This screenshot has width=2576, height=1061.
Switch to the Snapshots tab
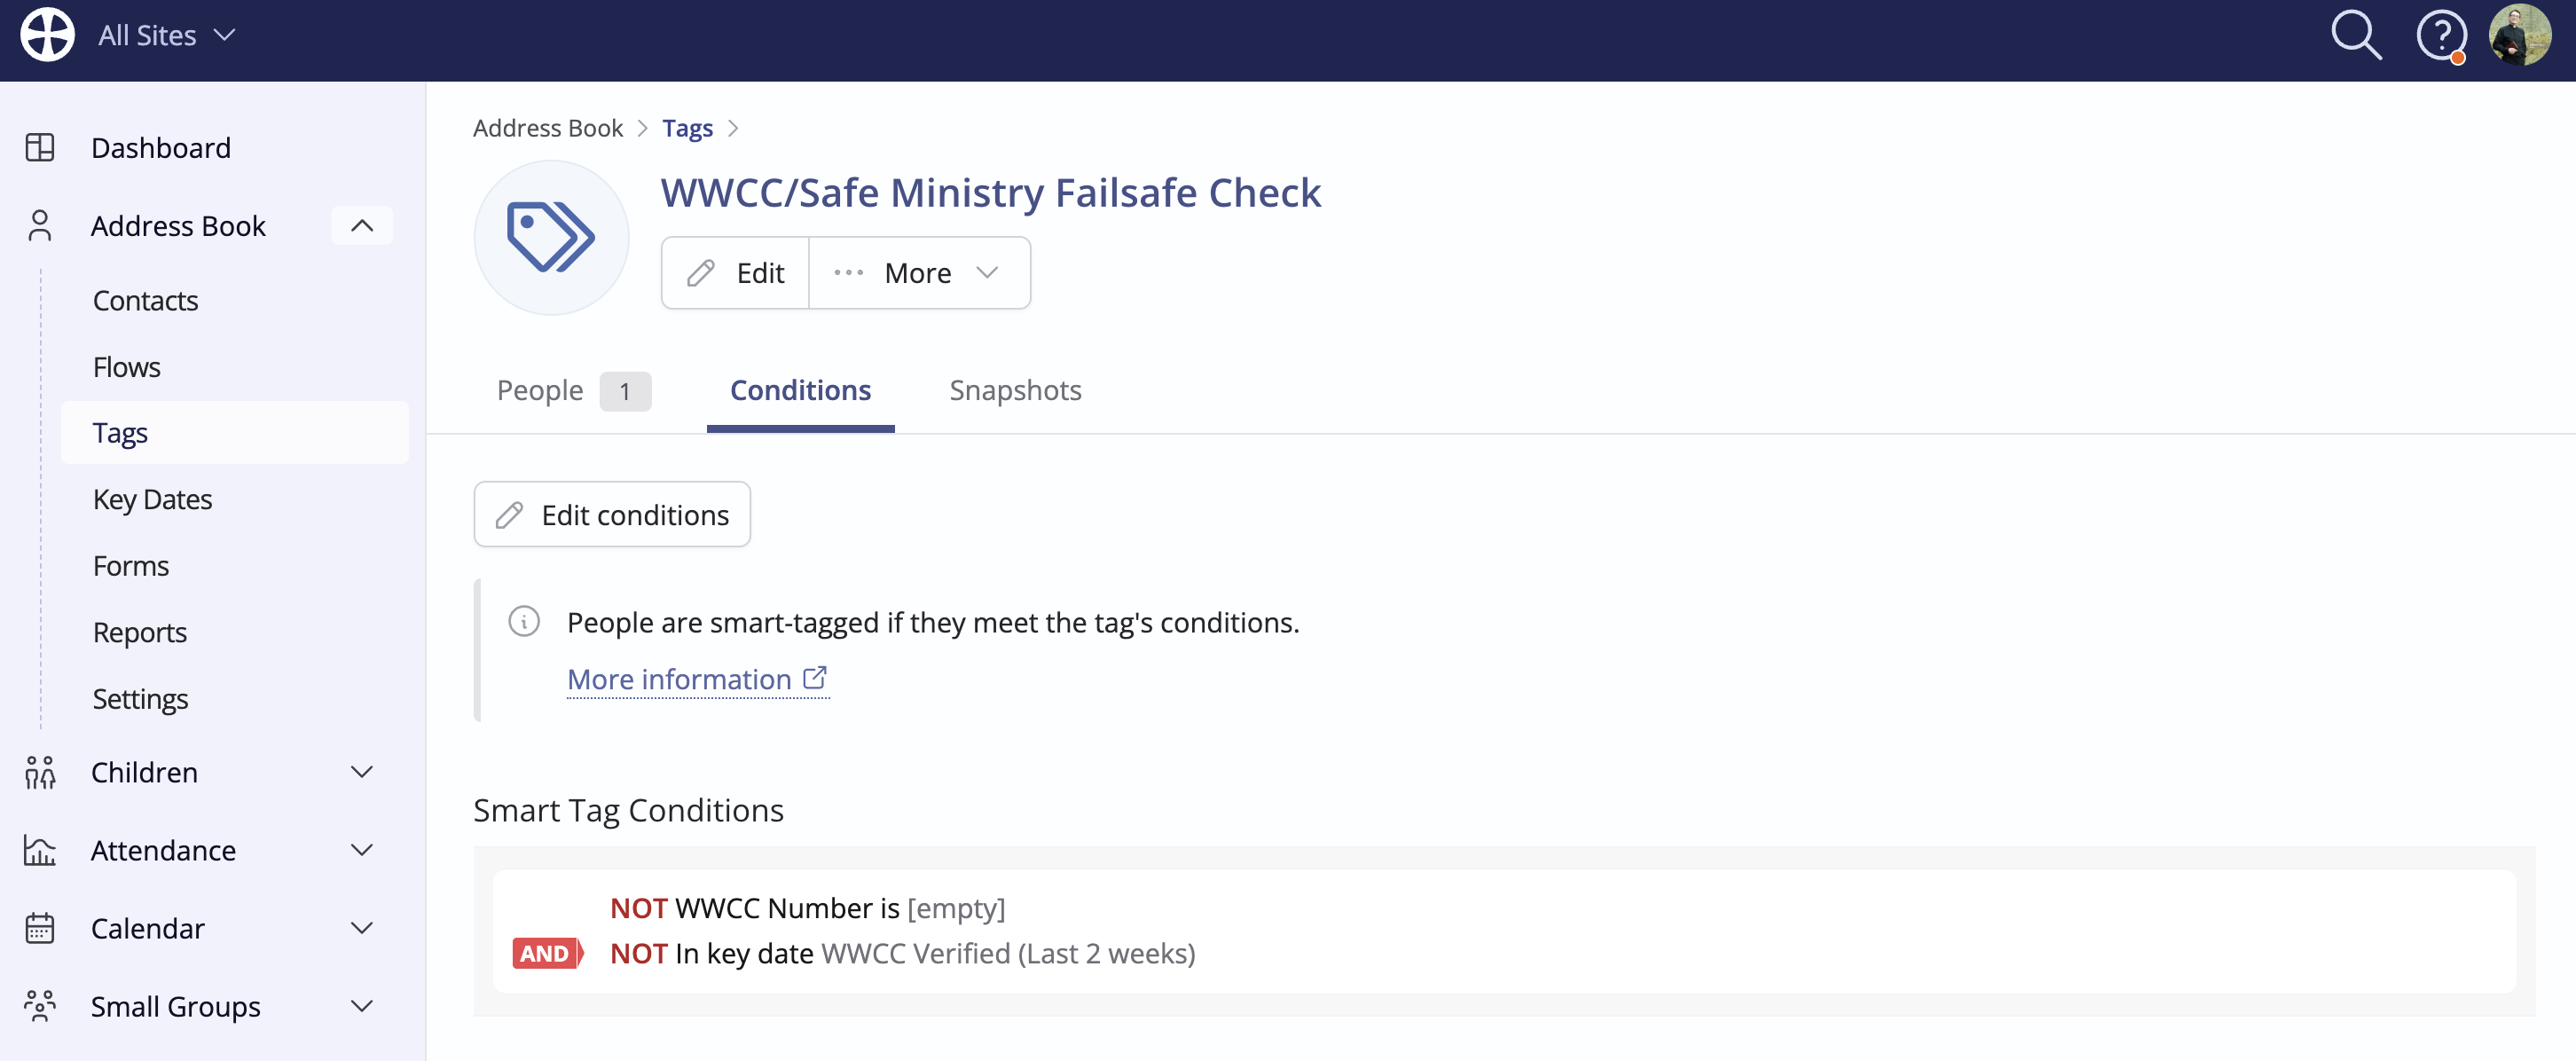(x=1015, y=390)
